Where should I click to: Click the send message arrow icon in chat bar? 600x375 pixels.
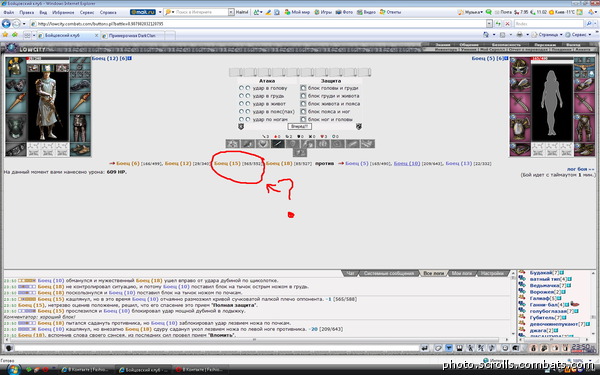point(425,348)
